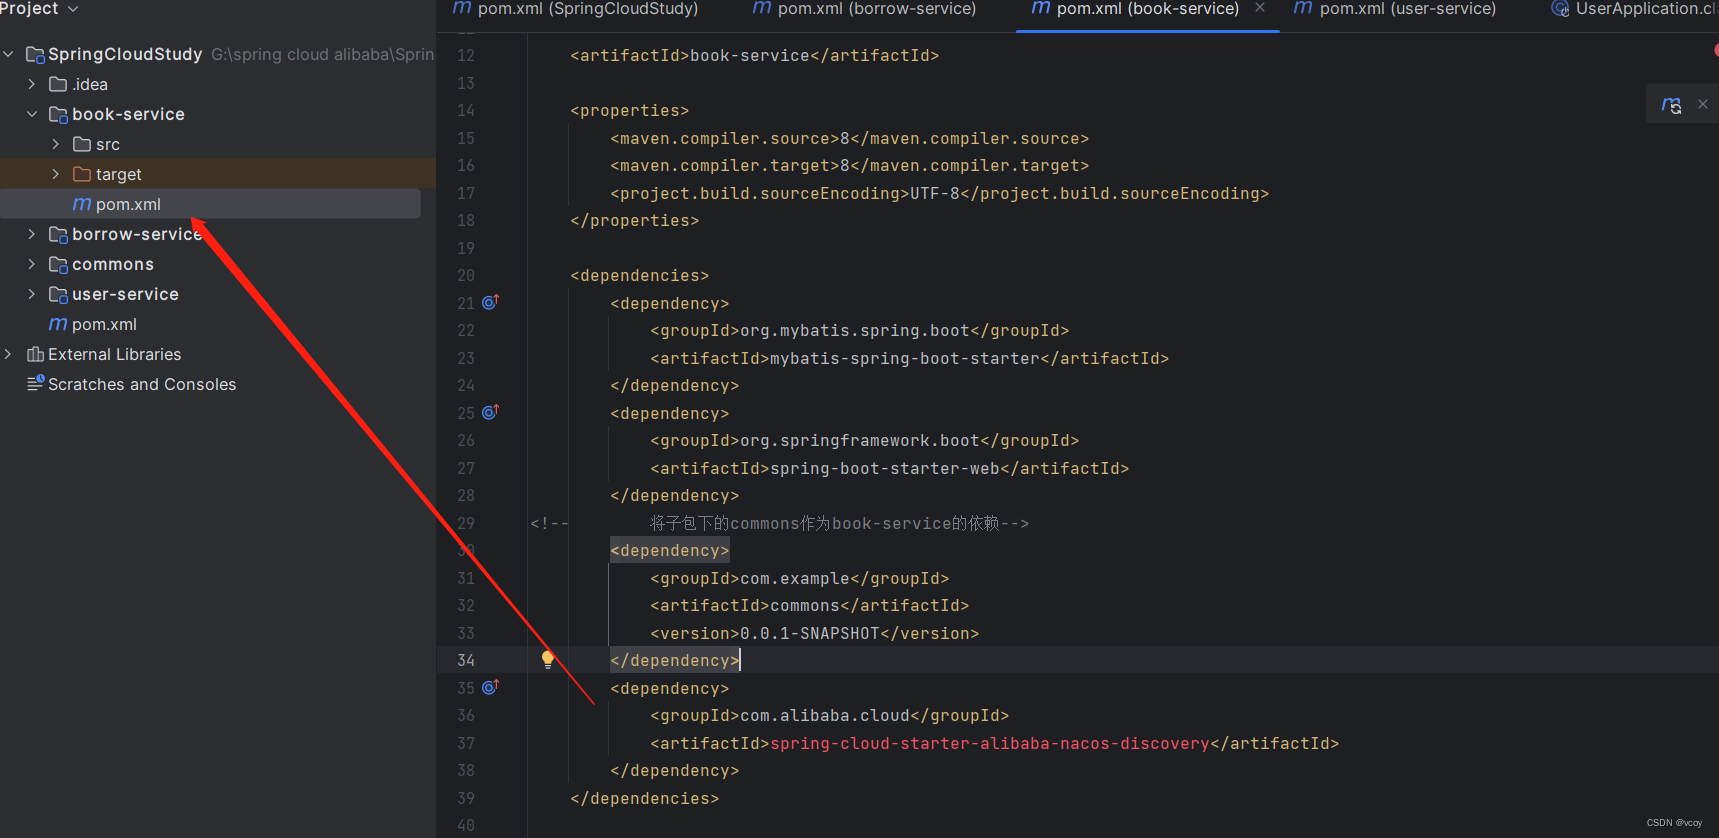
Task: Expand External Libraries node
Action: (x=9, y=354)
